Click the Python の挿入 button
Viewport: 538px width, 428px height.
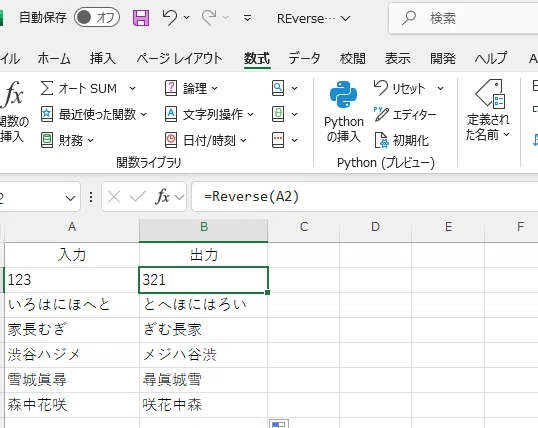pyautogui.click(x=343, y=112)
